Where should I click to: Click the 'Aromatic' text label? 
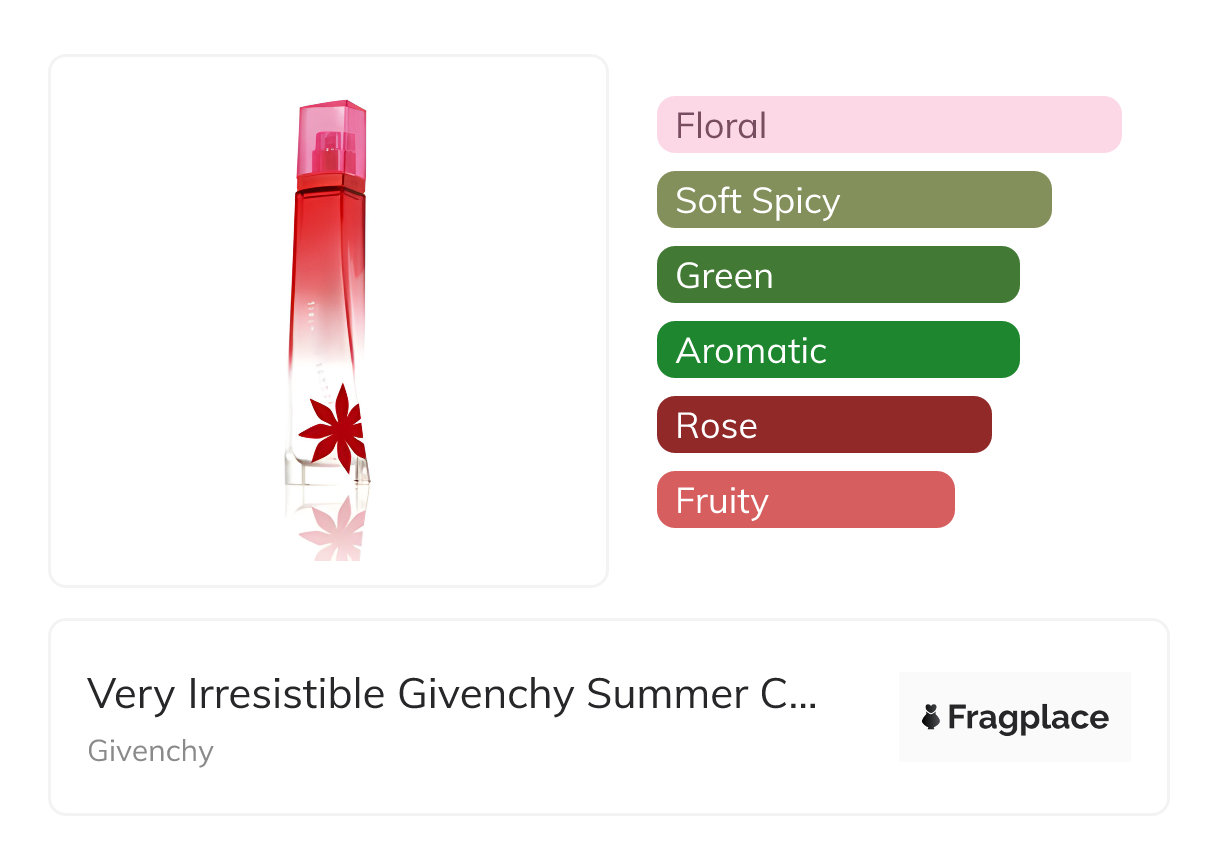[x=751, y=351]
